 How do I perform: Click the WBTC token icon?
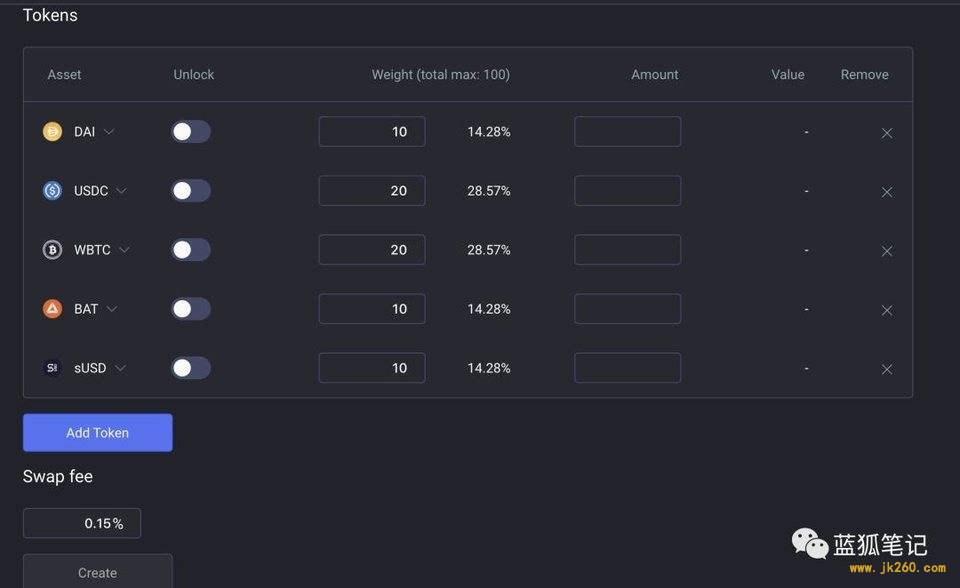(52, 250)
